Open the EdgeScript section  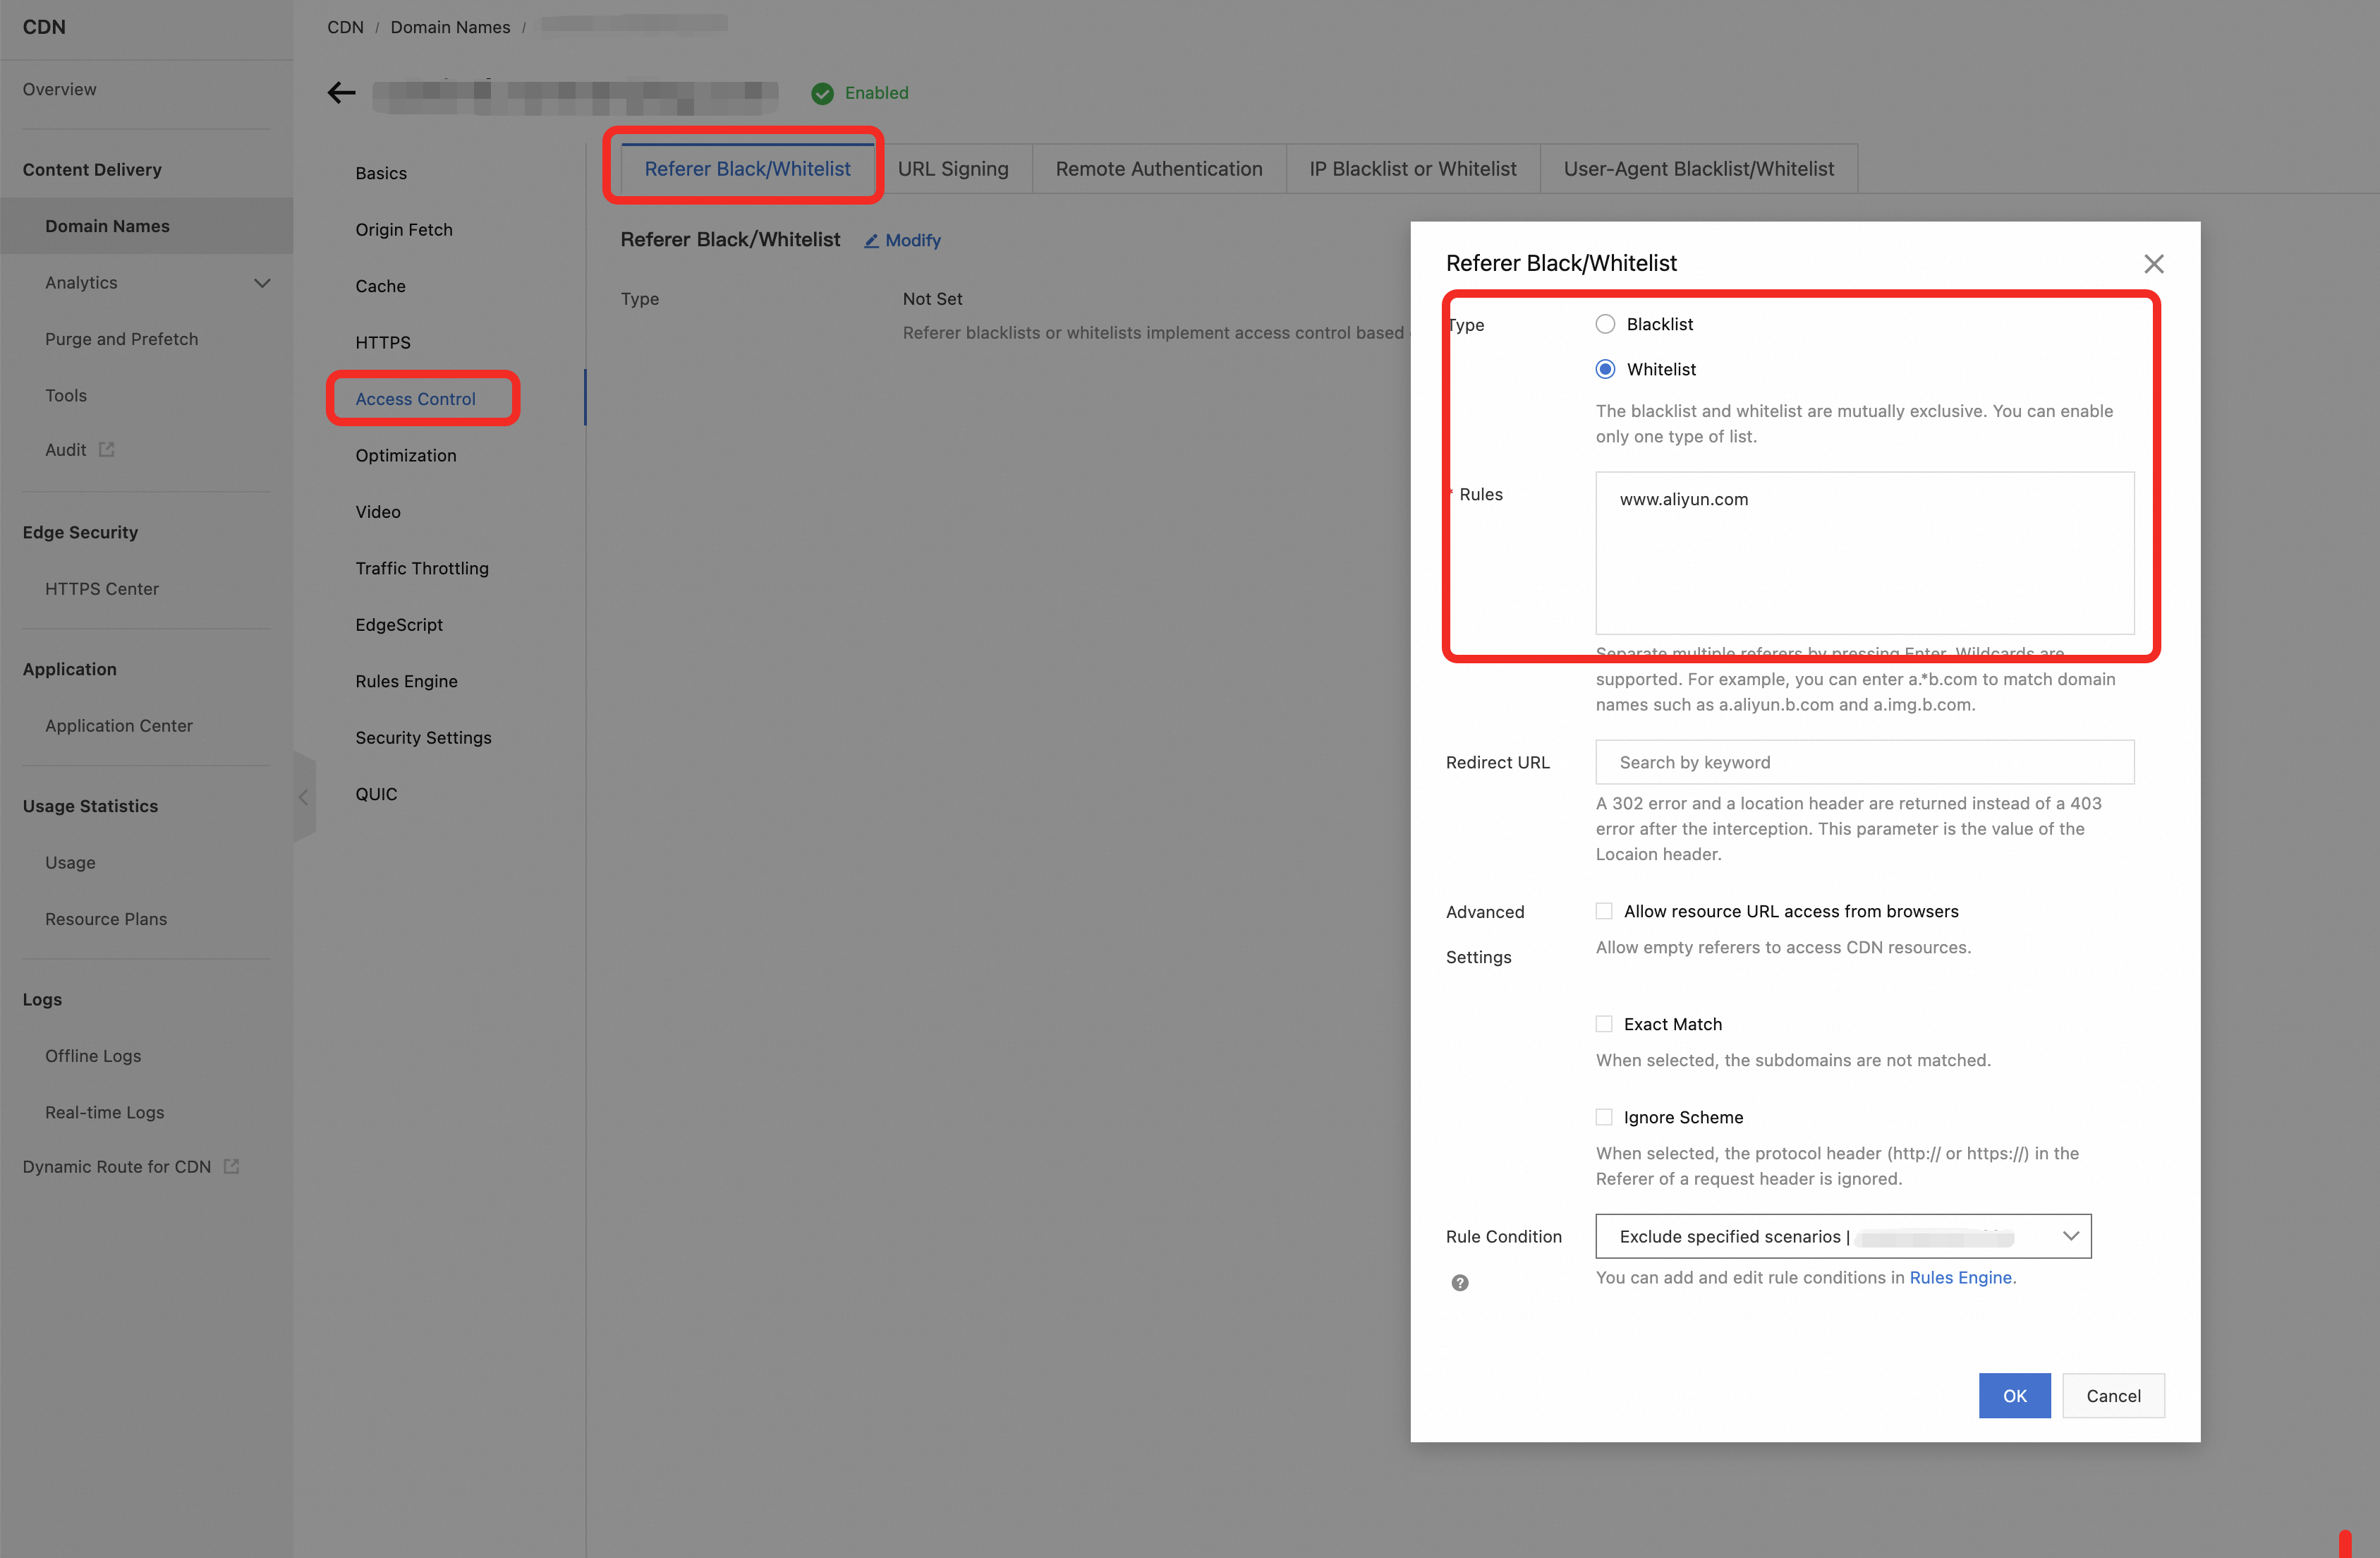[399, 625]
